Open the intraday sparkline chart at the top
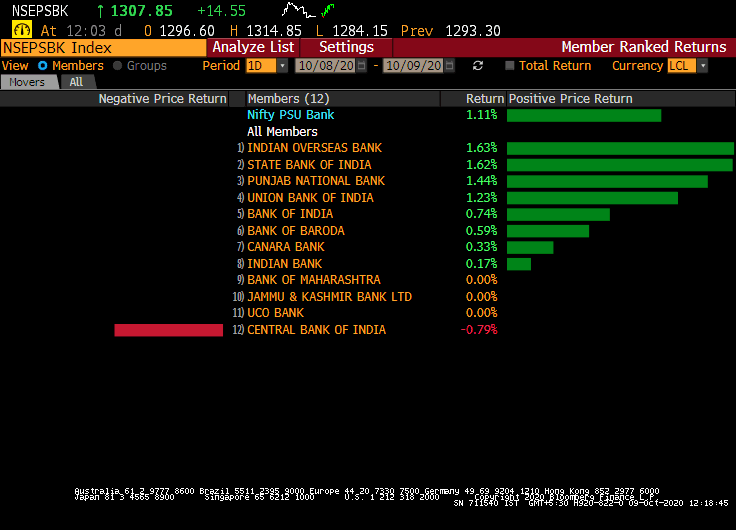This screenshot has height=530, width=736. point(304,11)
